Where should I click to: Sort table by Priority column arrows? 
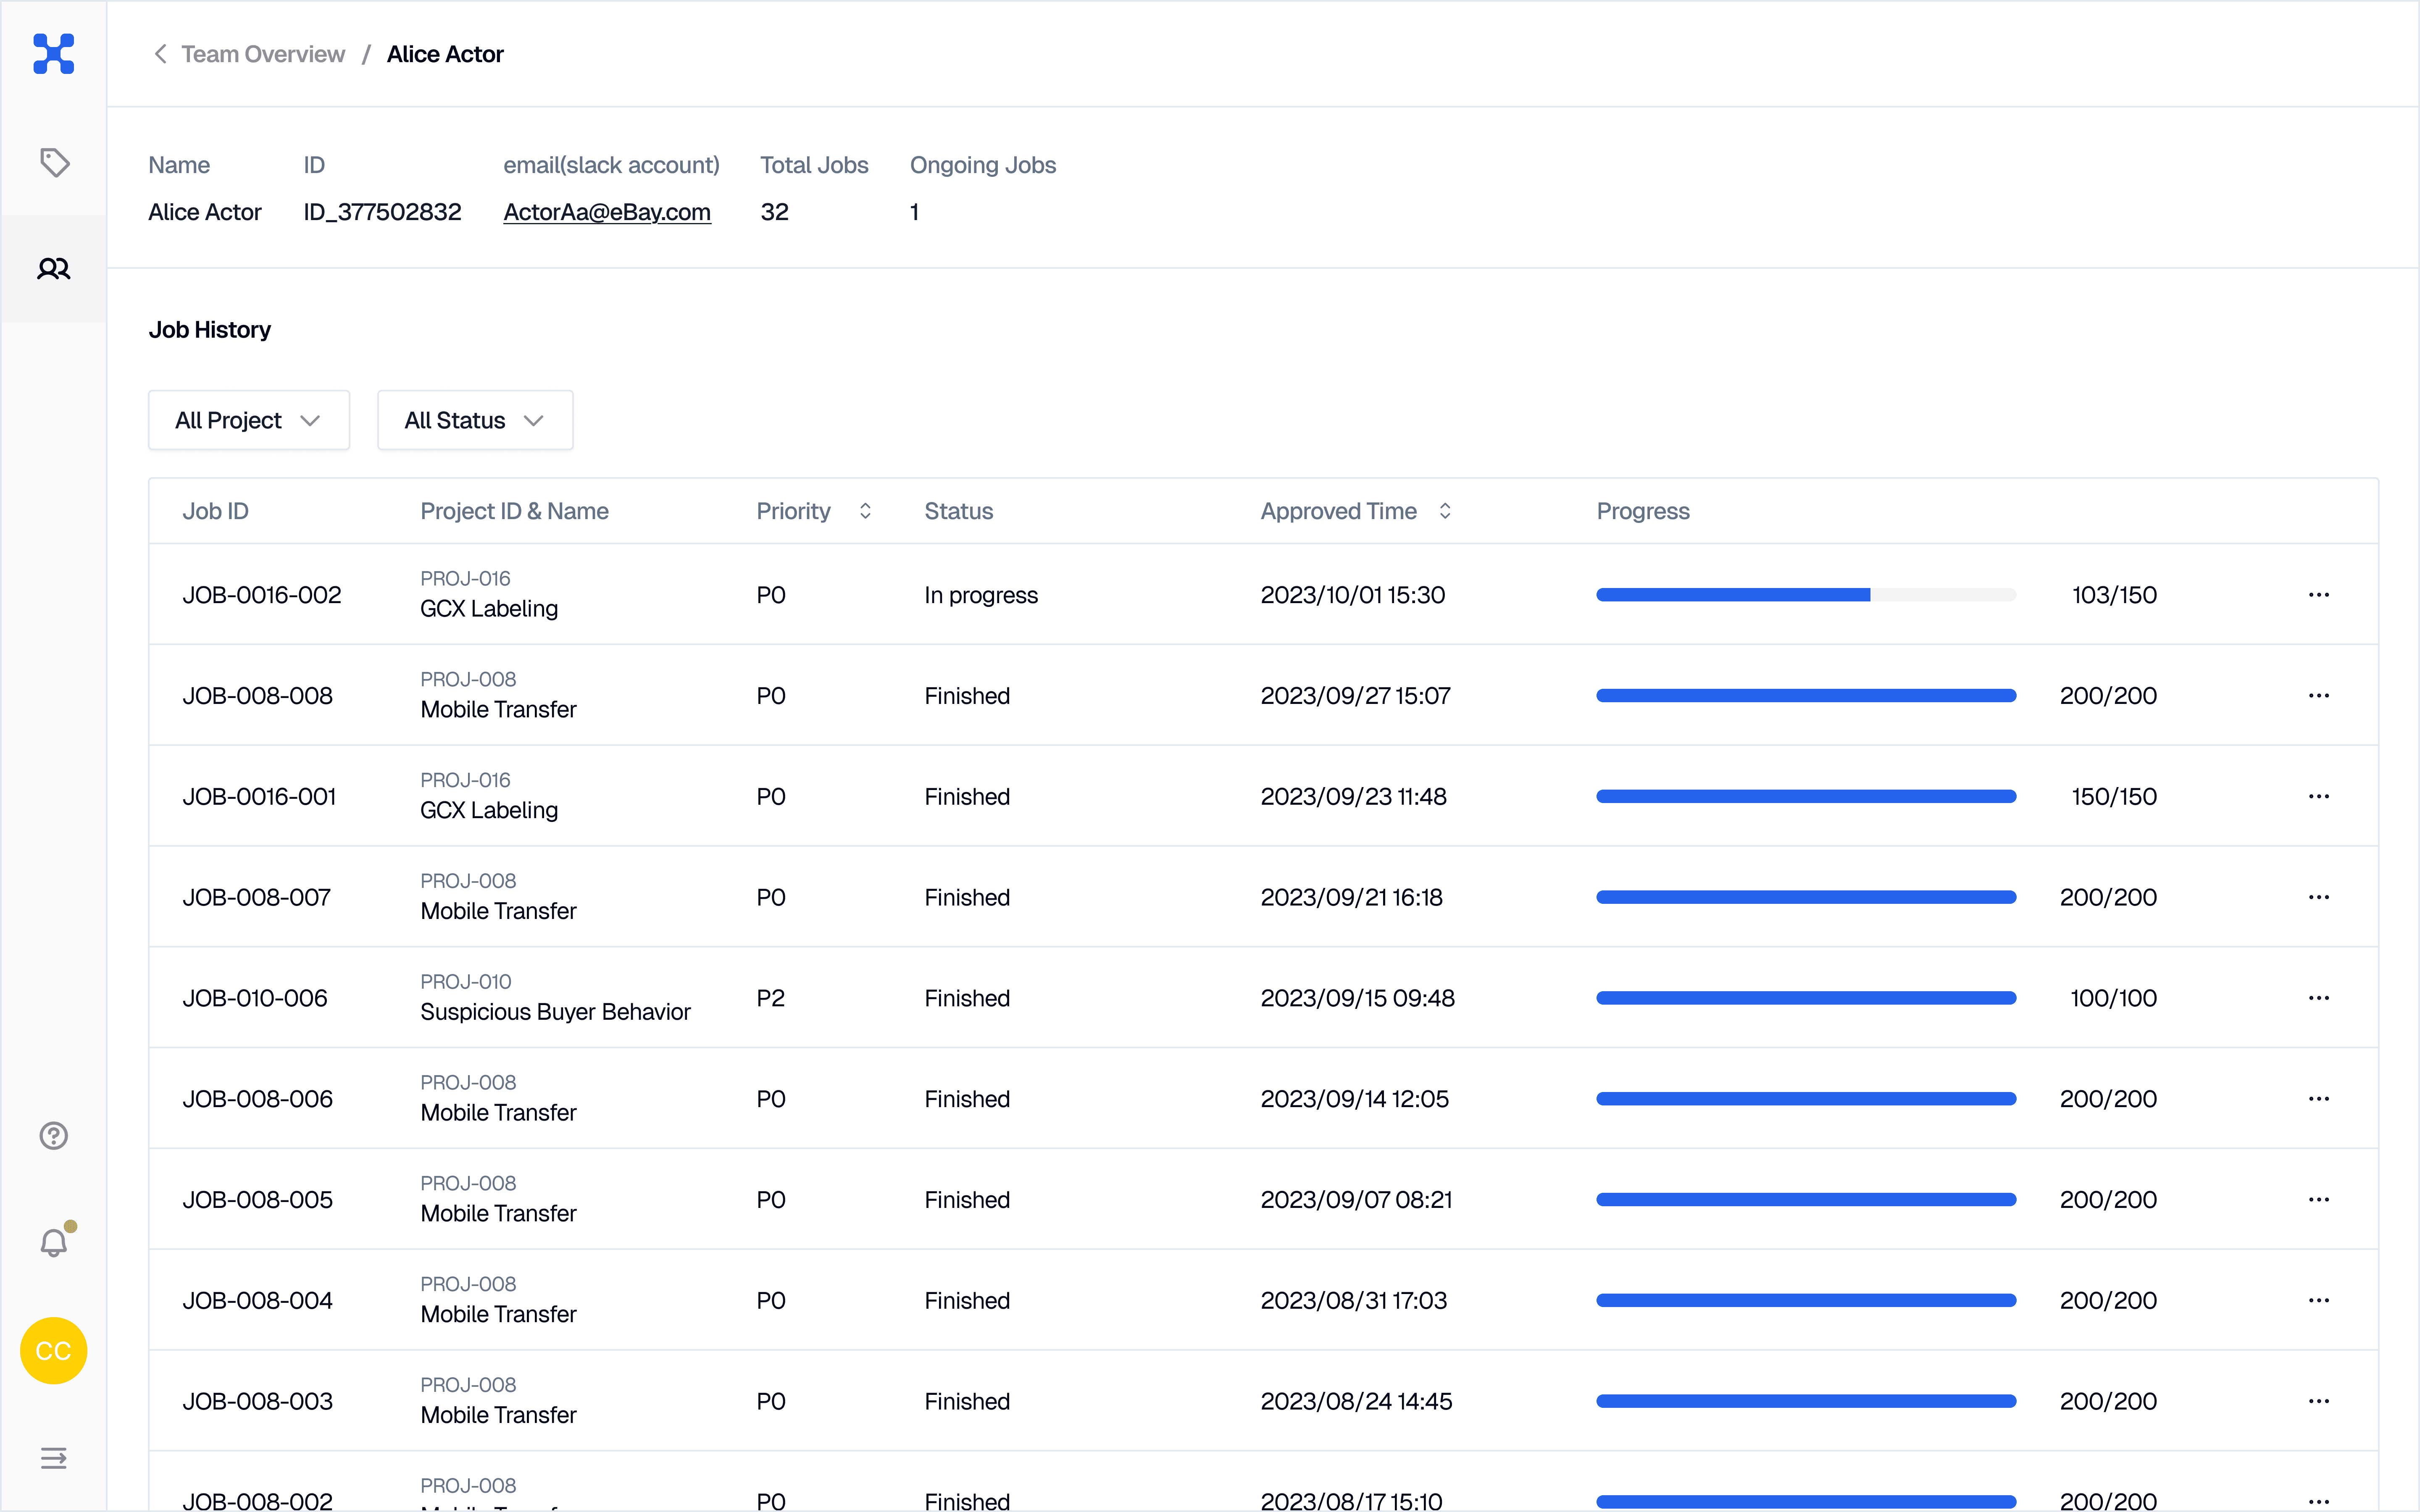pos(865,511)
